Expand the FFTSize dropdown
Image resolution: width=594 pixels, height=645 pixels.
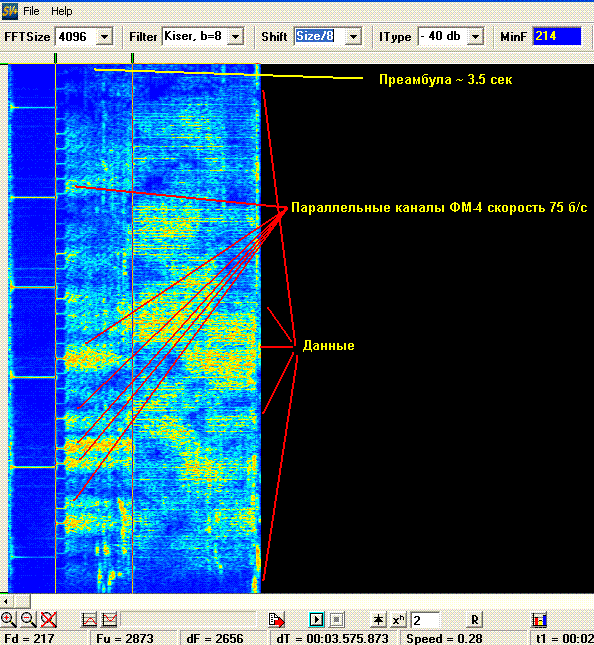[x=104, y=37]
